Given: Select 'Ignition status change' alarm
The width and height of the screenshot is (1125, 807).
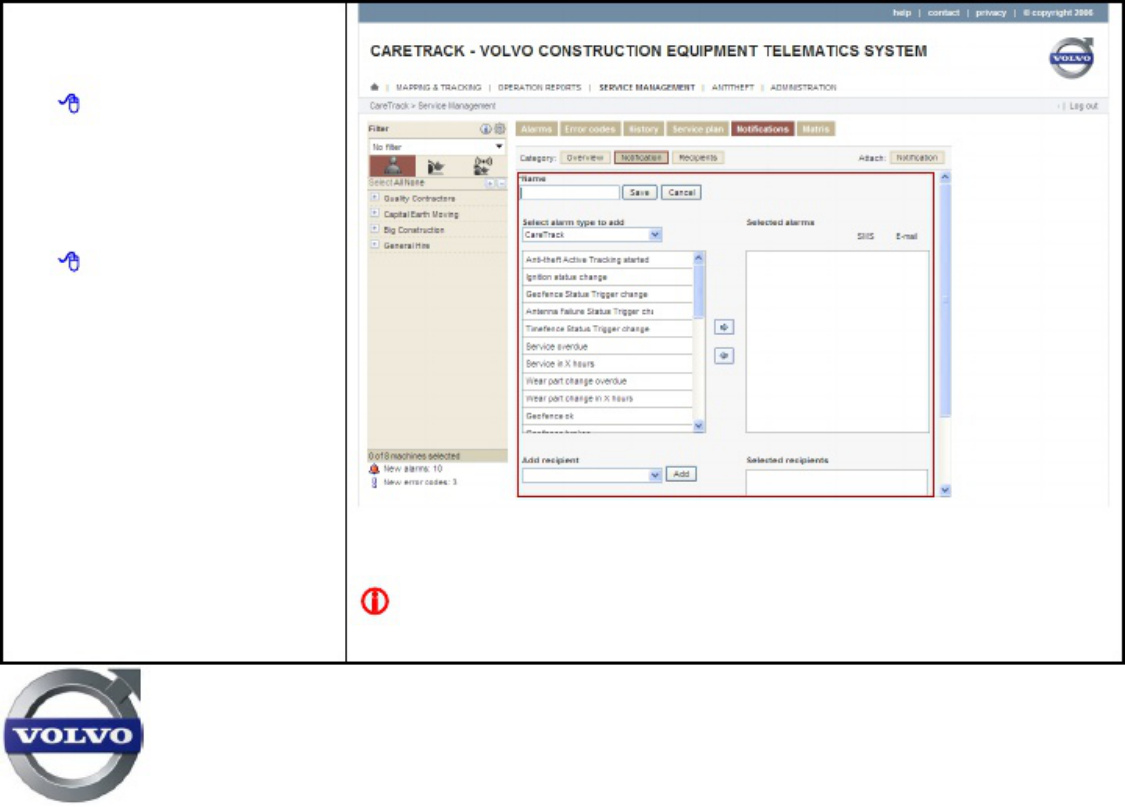Looking at the screenshot, I should click(x=607, y=277).
